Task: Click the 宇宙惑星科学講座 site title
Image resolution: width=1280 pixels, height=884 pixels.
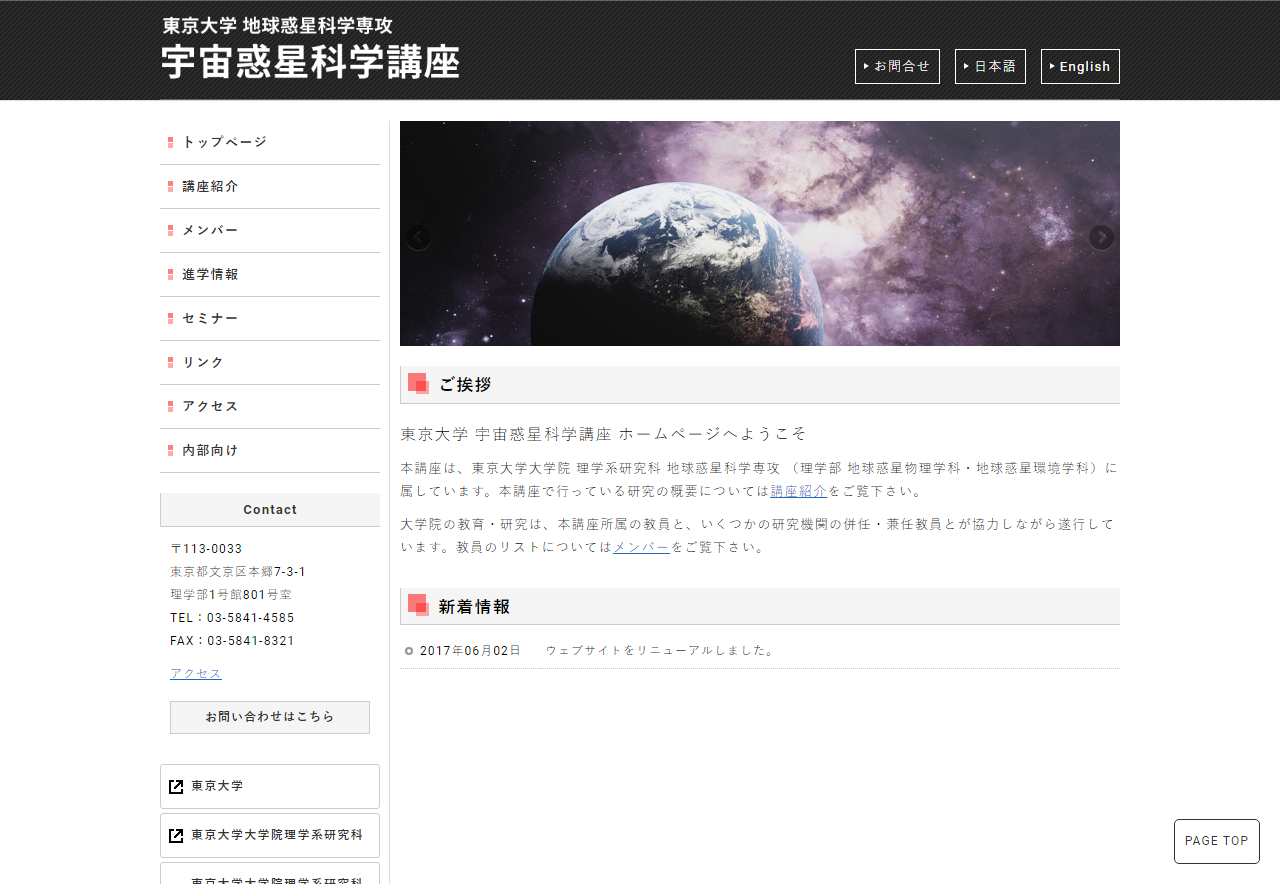Action: (x=311, y=62)
